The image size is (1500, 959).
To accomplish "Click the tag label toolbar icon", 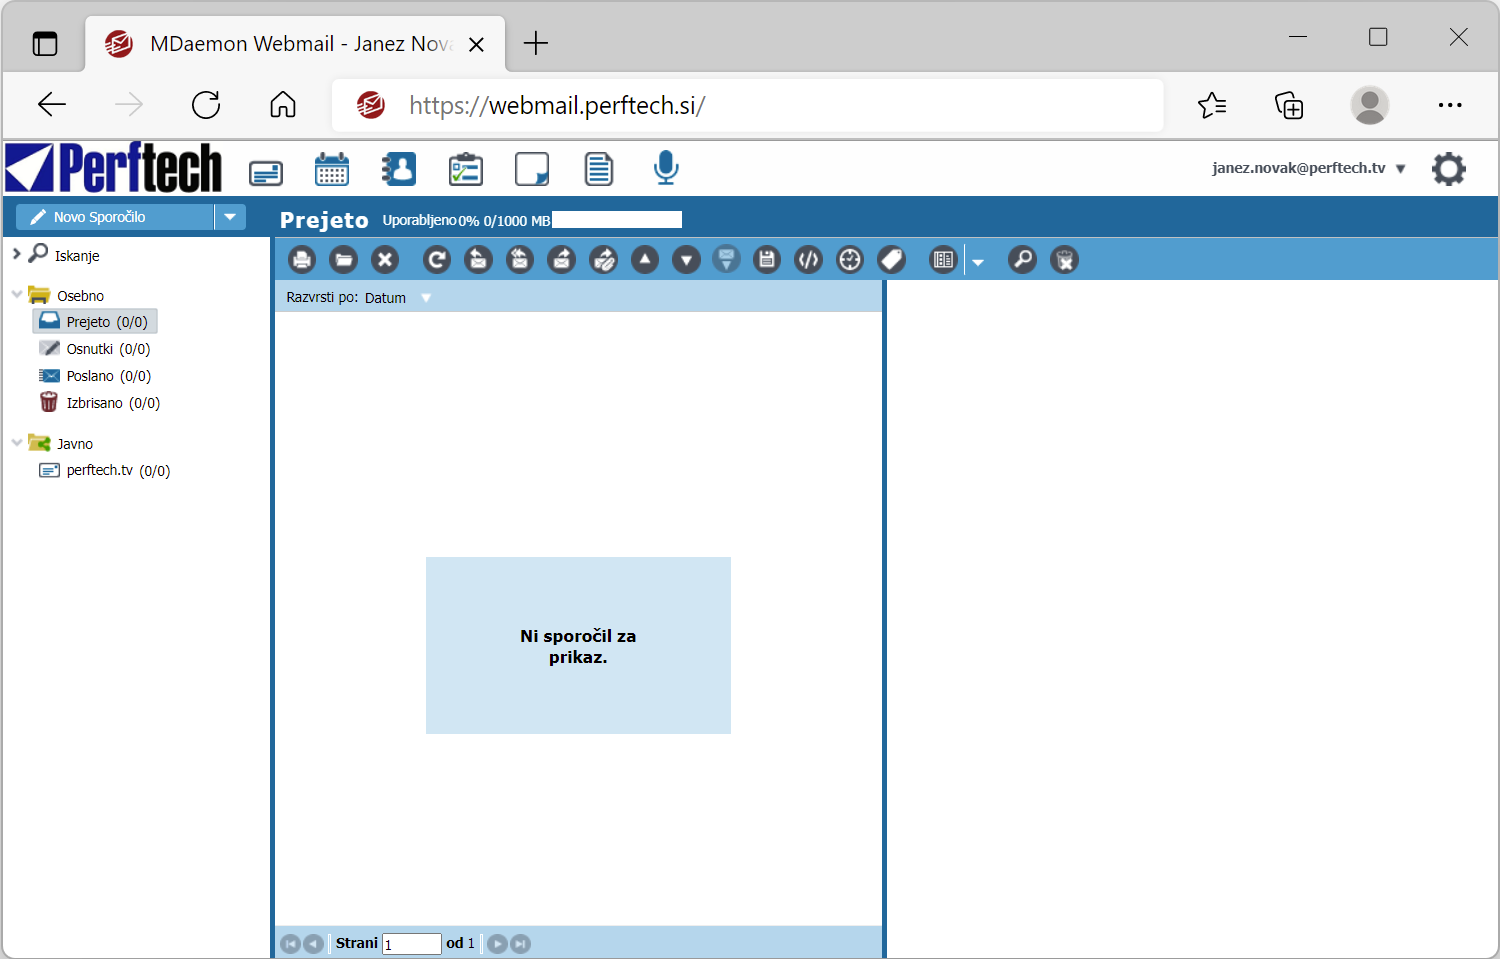I will [891, 260].
